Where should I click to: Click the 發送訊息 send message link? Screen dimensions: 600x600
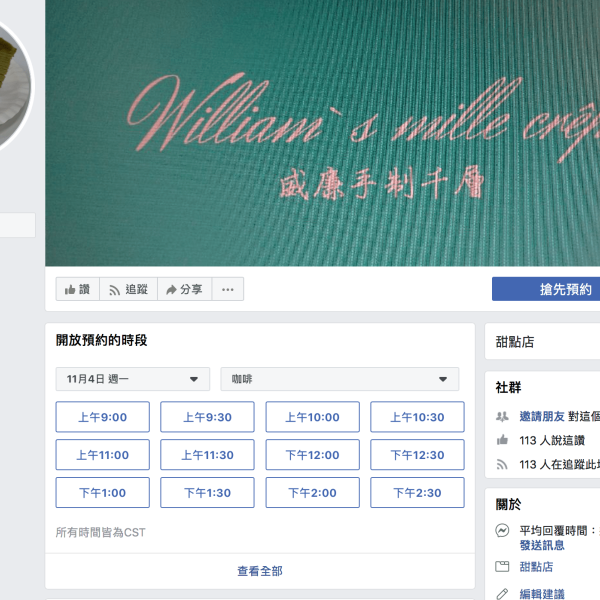[542, 545]
